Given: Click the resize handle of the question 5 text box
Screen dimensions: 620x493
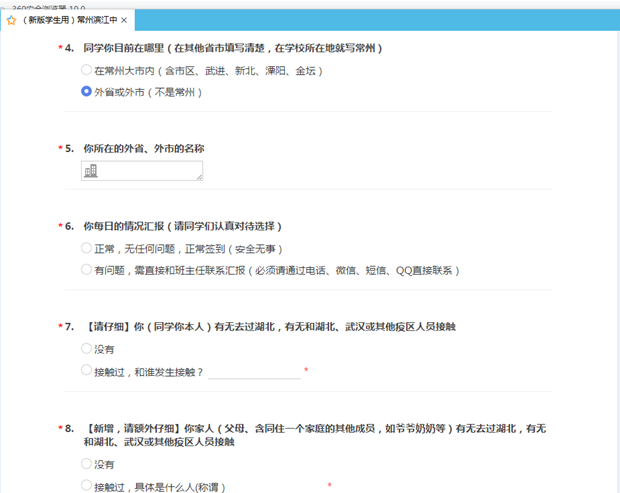Looking at the screenshot, I should 199,177.
